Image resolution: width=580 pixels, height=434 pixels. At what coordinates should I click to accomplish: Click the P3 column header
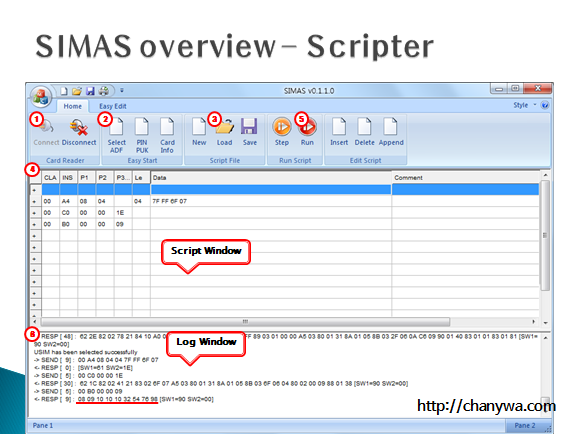pyautogui.click(x=123, y=178)
